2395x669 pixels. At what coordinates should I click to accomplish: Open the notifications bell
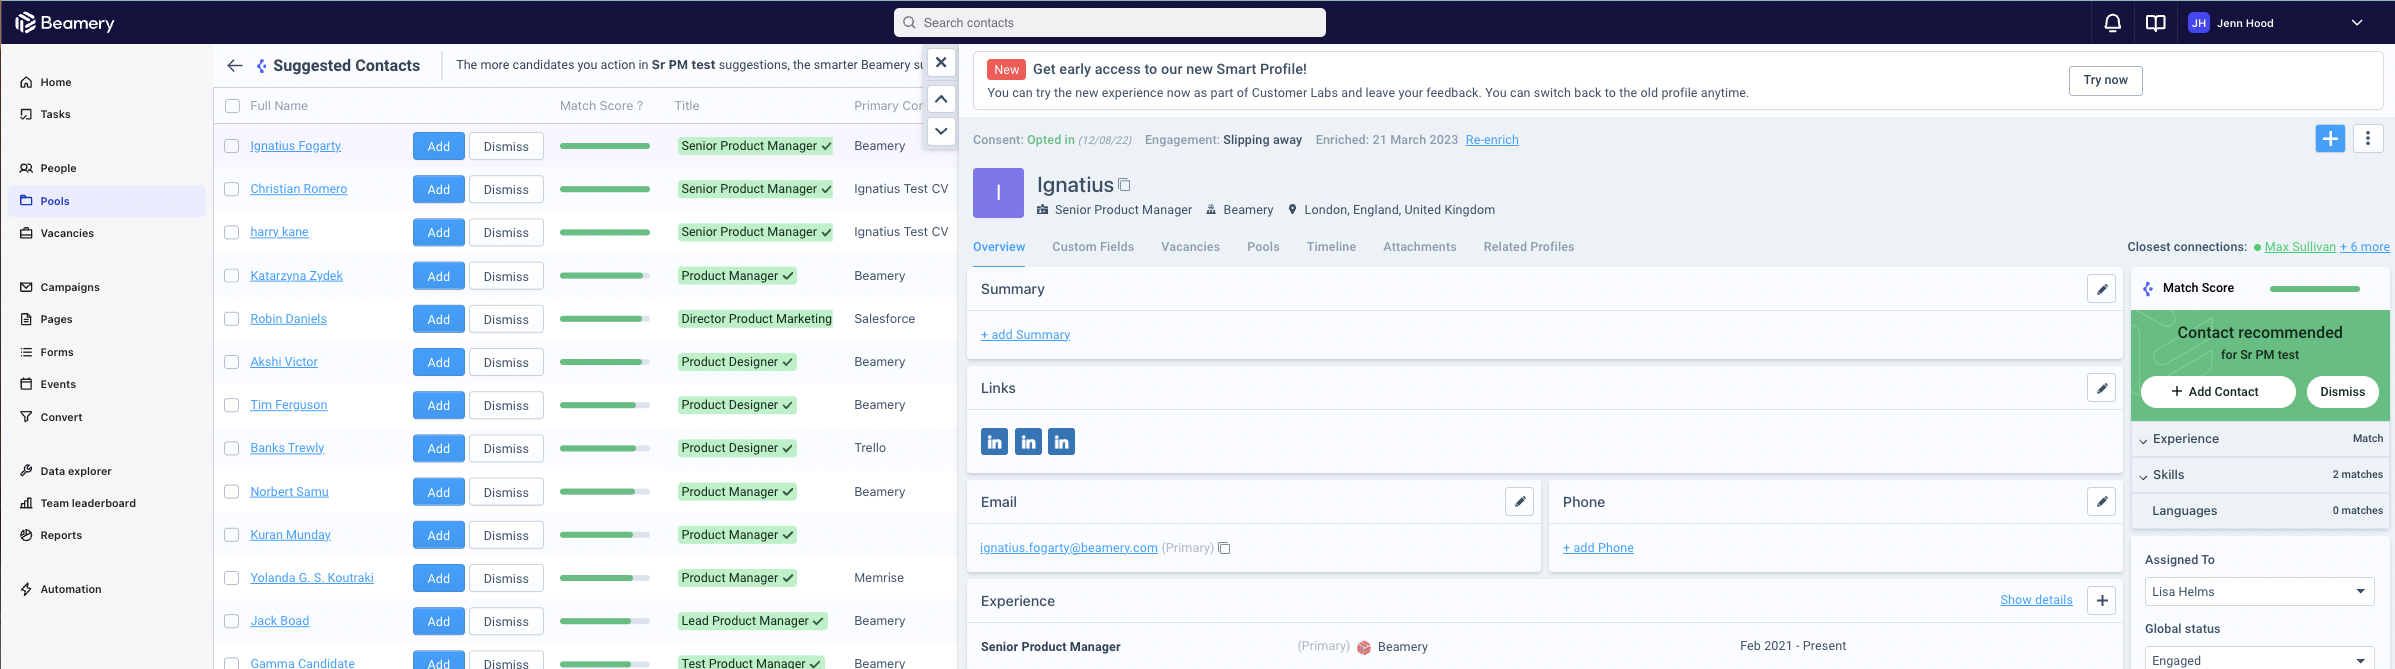2112,23
